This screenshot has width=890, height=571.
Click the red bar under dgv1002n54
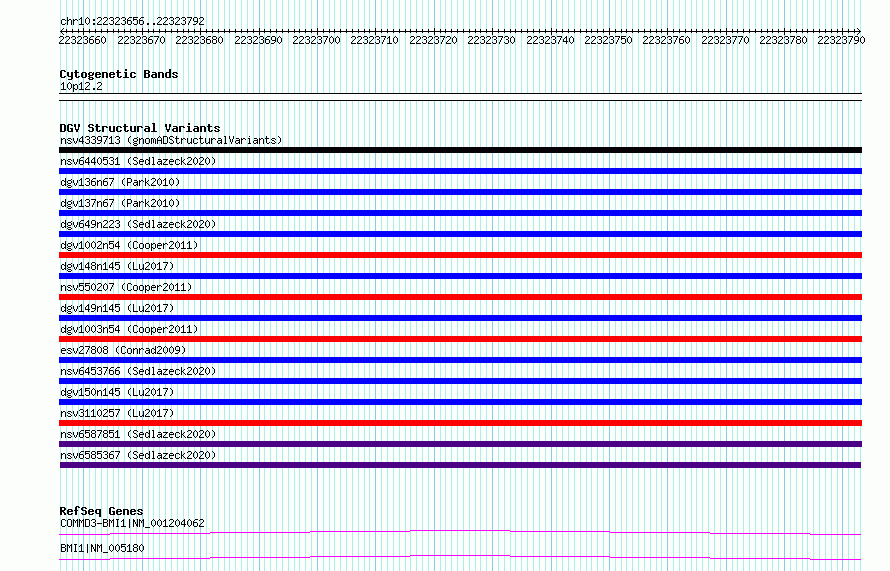[x=460, y=255]
